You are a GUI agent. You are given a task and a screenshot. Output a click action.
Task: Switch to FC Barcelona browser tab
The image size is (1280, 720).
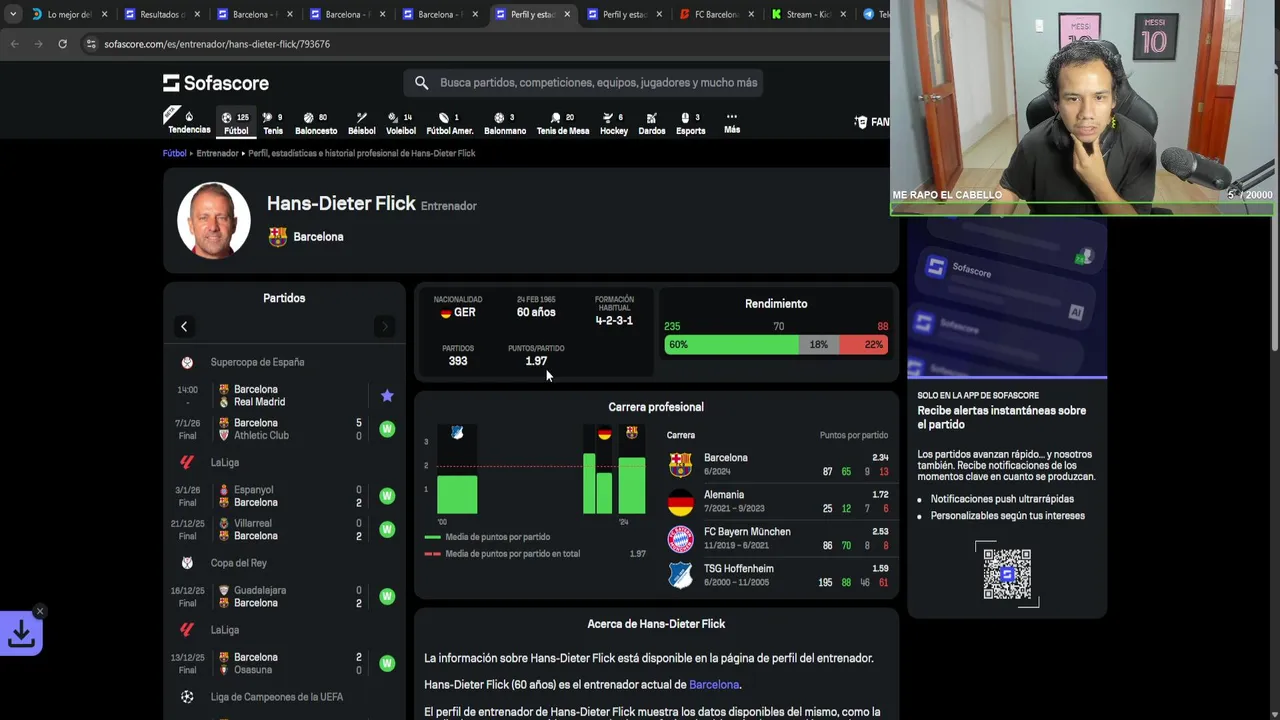(x=715, y=15)
